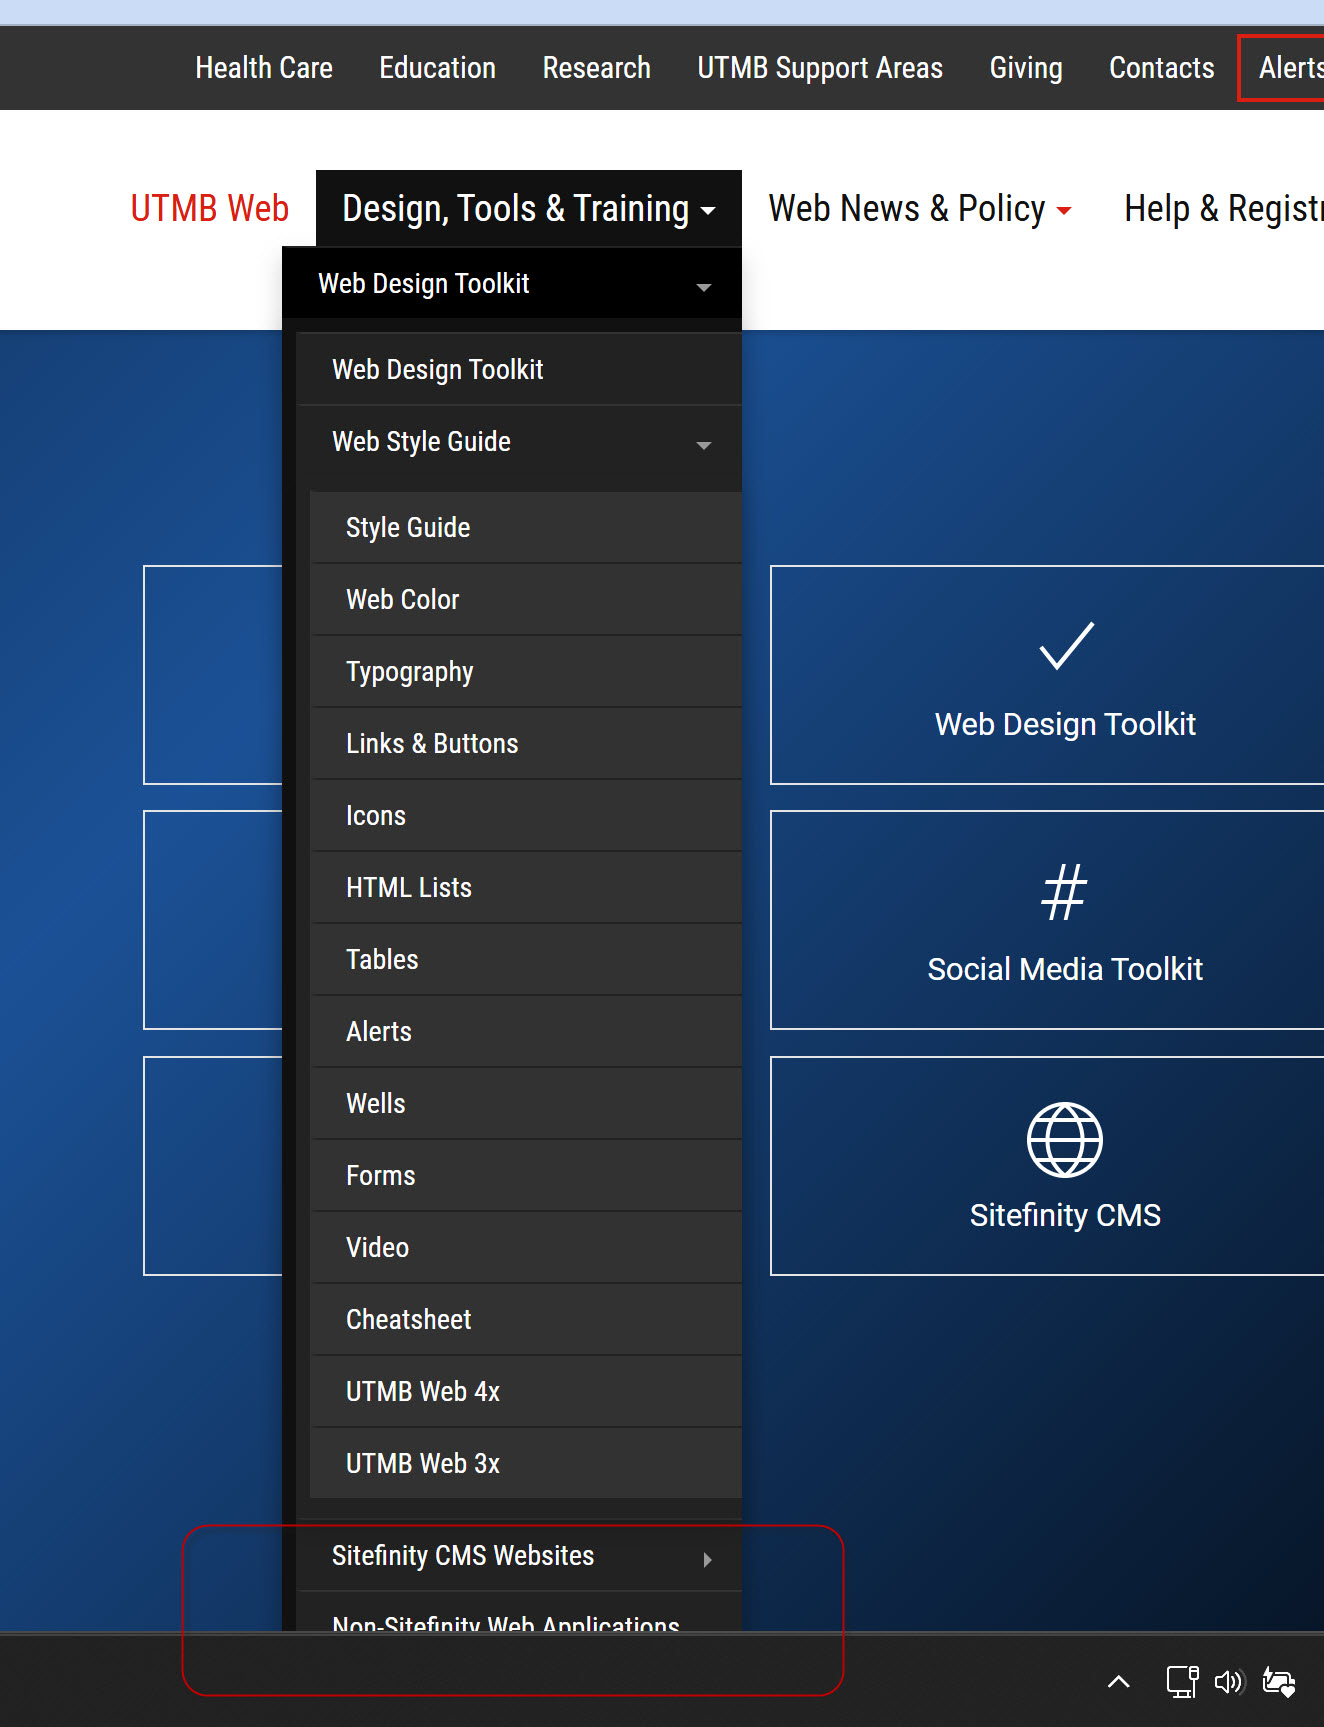Viewport: 1324px width, 1727px height.
Task: Expand the Sitefinity CMS Websites submenu arrow
Action: point(707,1559)
